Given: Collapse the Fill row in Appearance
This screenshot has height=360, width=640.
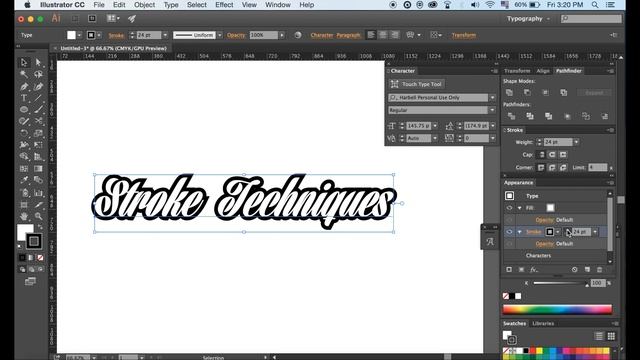Looking at the screenshot, I should pyautogui.click(x=520, y=208).
